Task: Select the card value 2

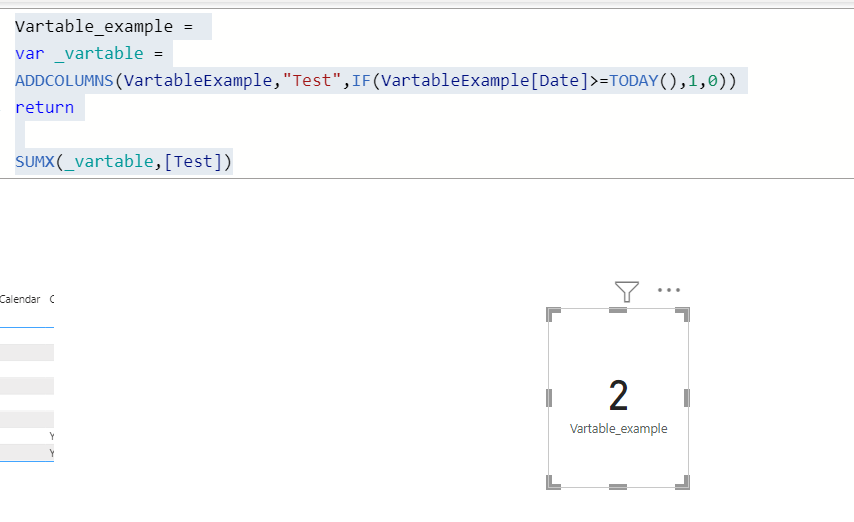Action: (x=618, y=396)
